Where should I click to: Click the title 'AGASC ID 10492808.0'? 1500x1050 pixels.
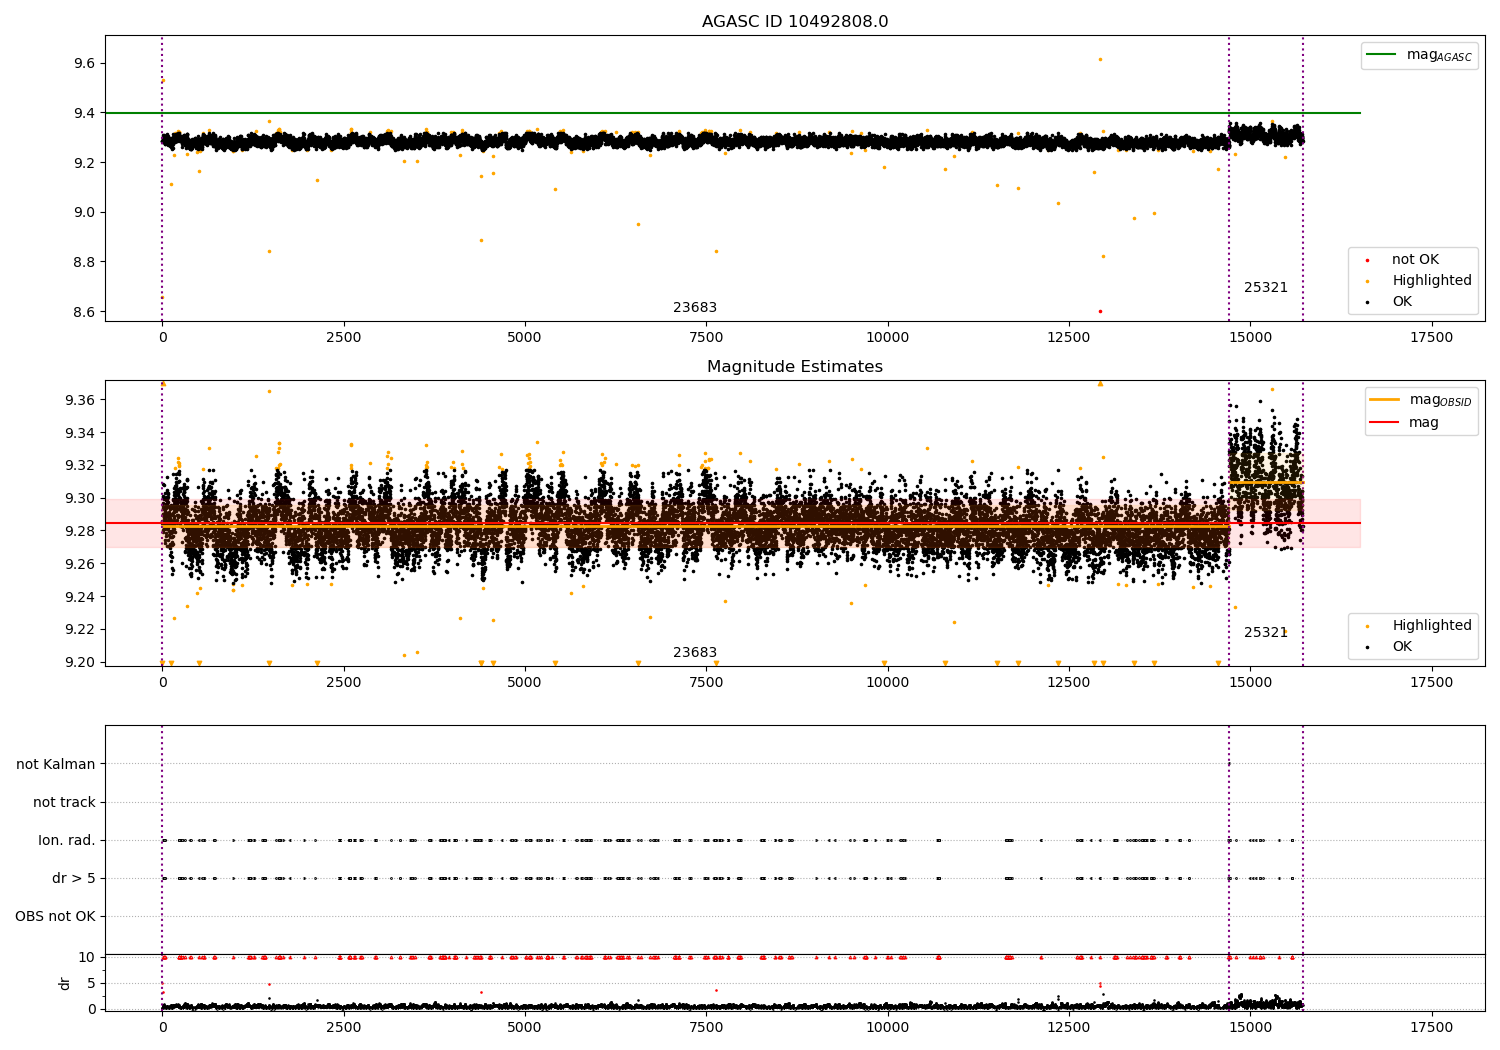pyautogui.click(x=795, y=22)
